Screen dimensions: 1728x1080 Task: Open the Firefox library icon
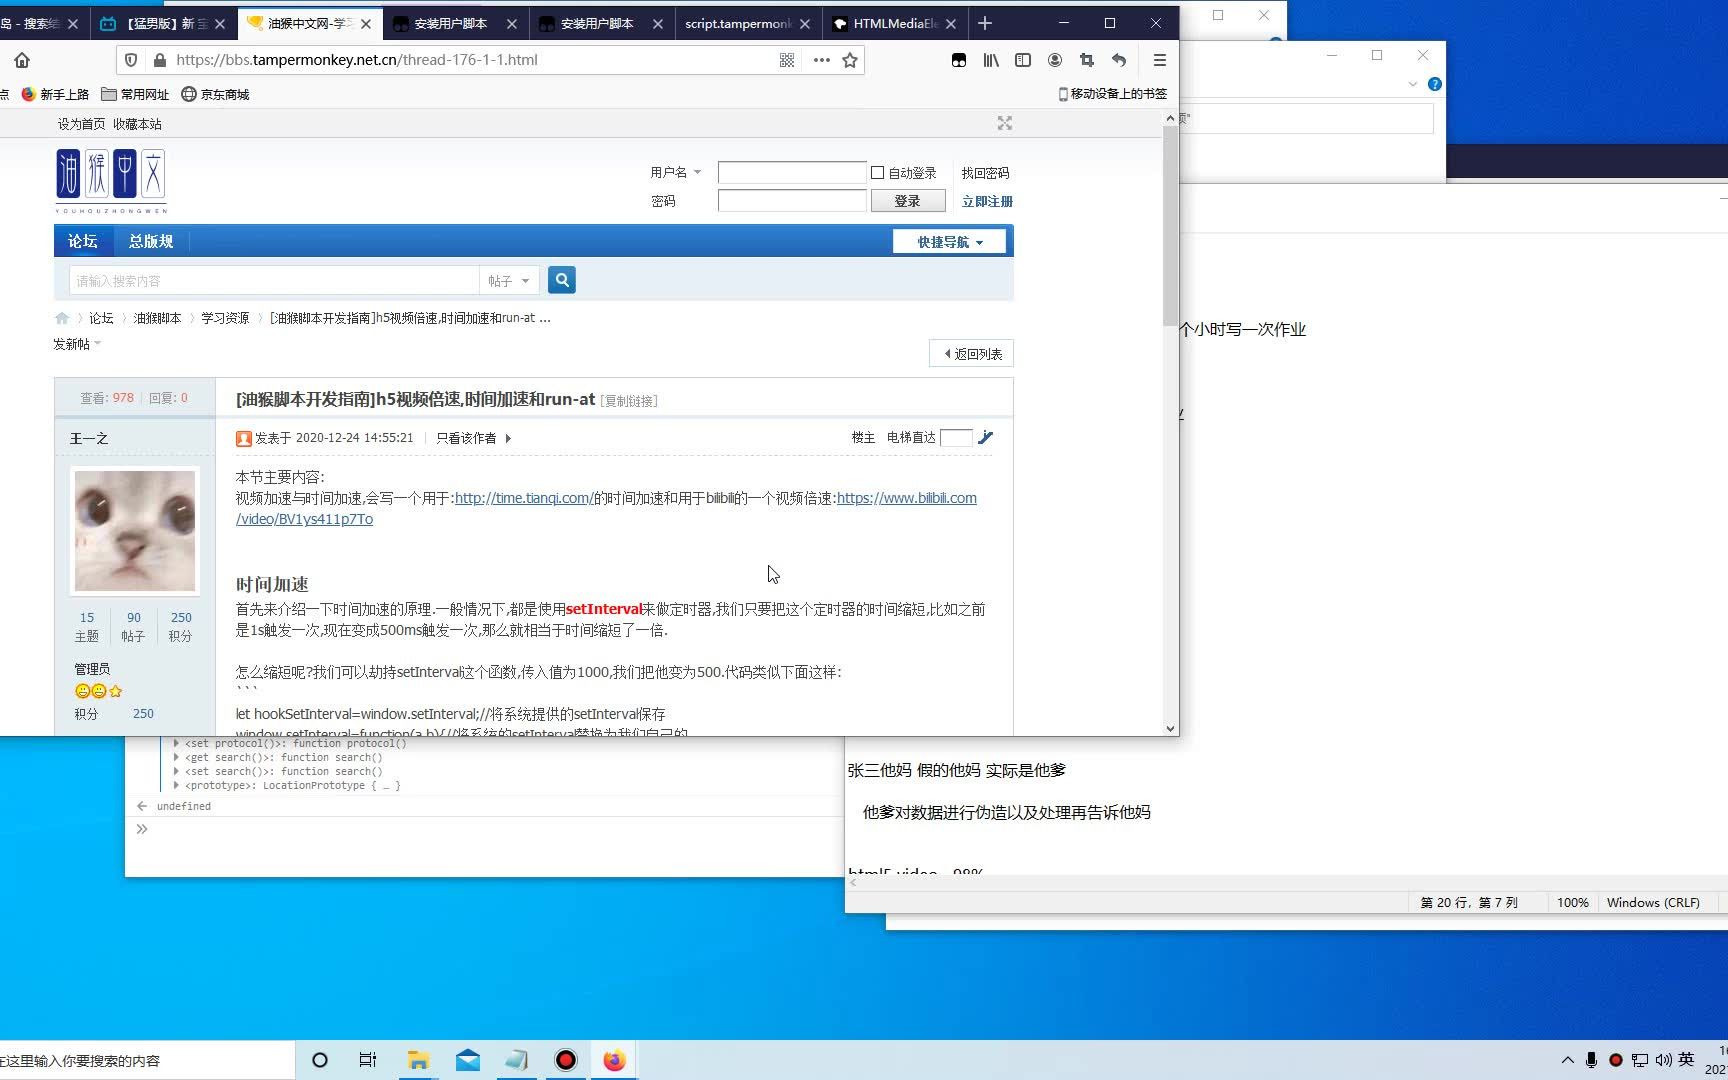991,60
